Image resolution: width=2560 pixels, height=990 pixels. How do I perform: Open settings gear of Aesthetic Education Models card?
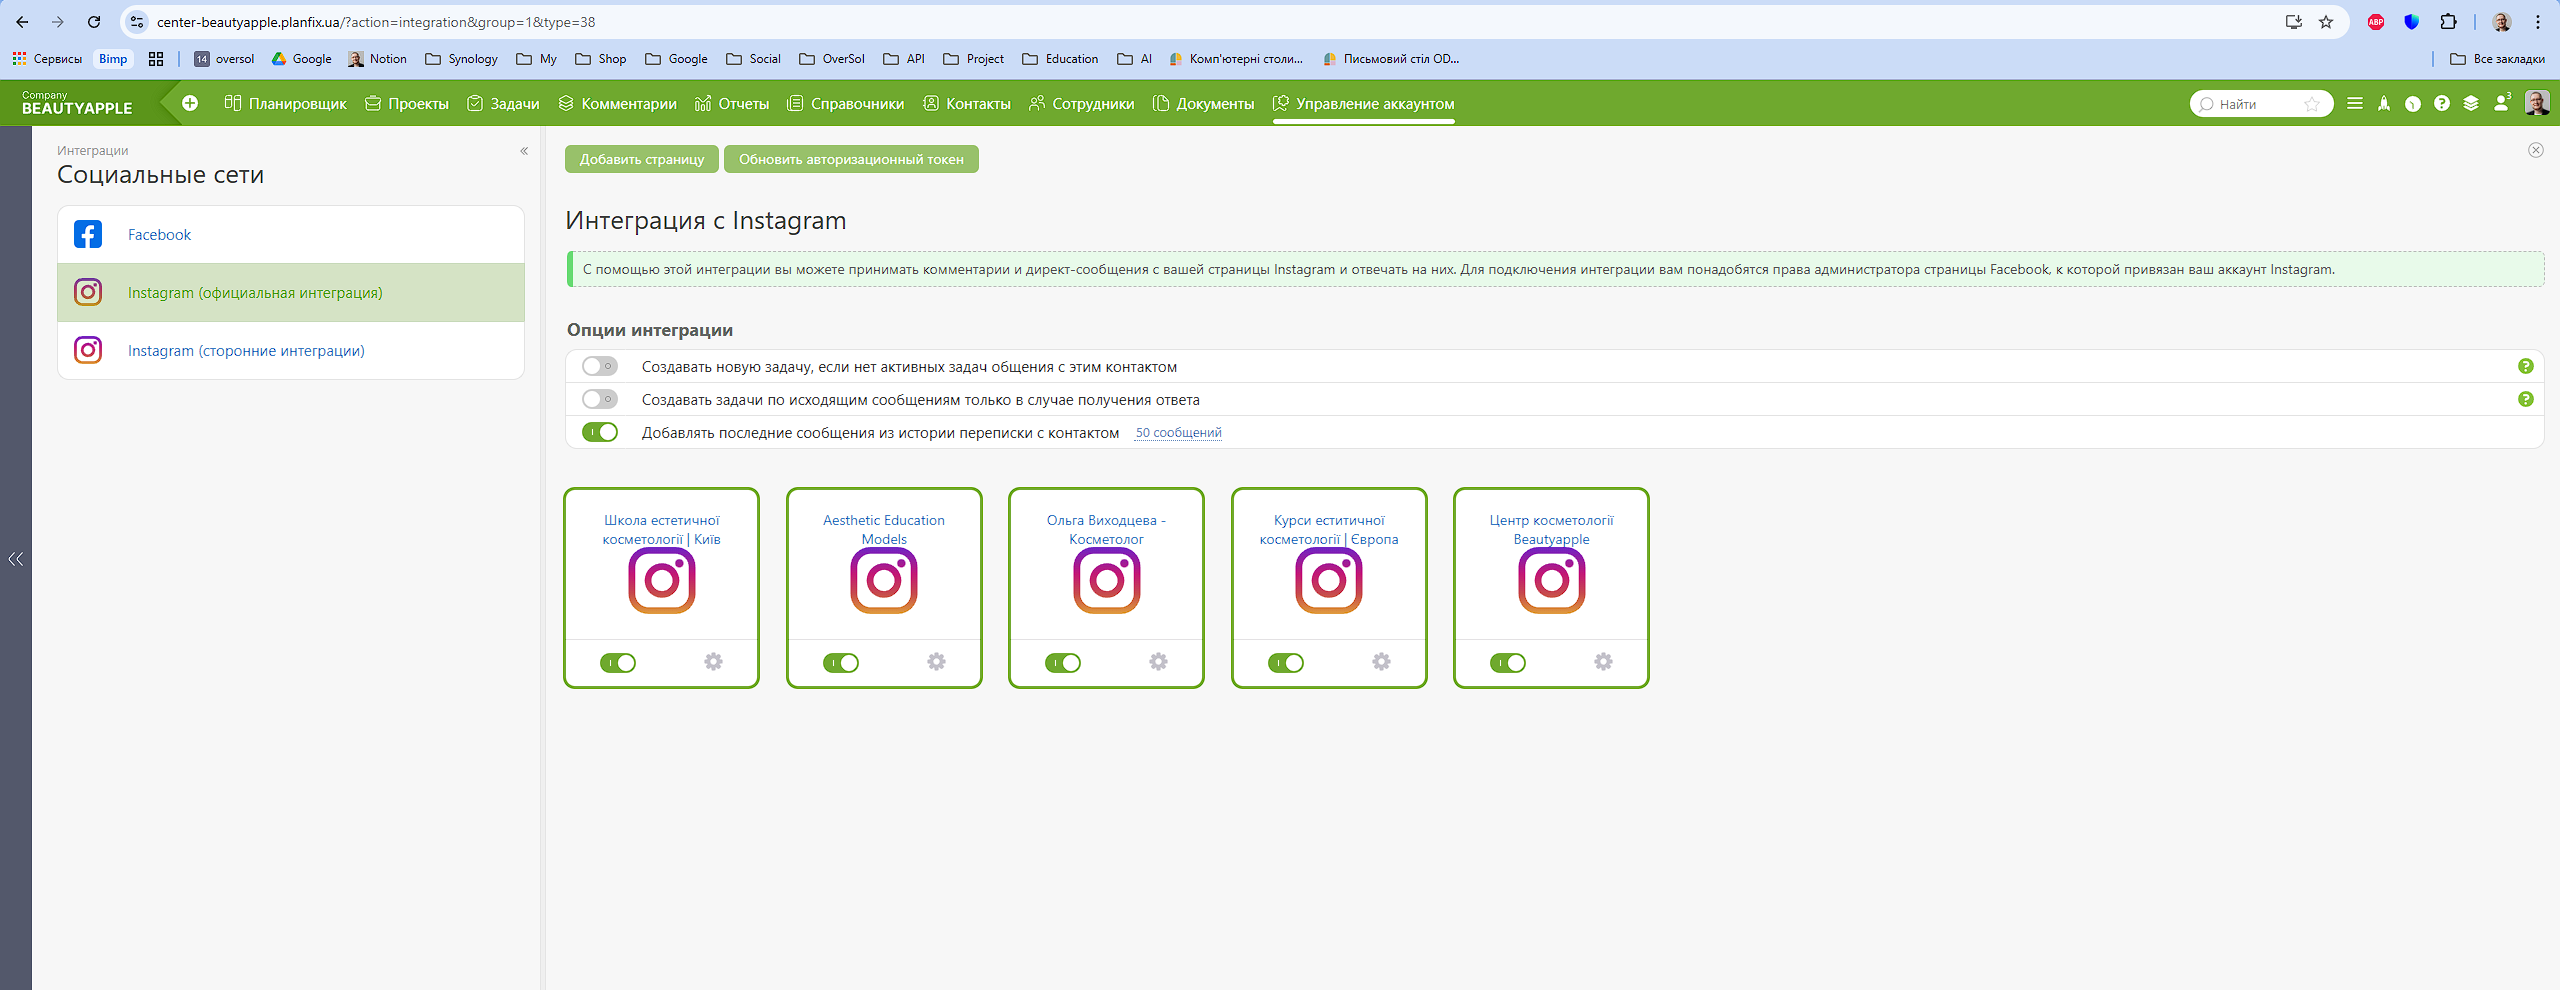(x=936, y=662)
